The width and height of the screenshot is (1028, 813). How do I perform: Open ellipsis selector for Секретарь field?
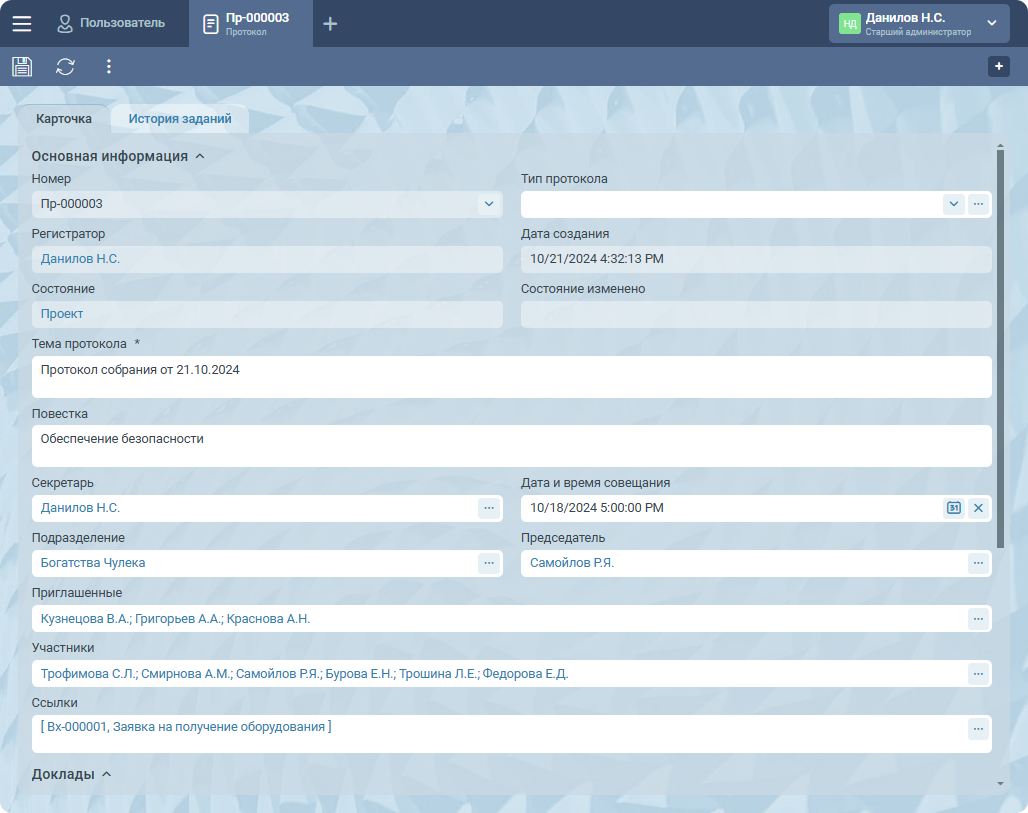489,508
